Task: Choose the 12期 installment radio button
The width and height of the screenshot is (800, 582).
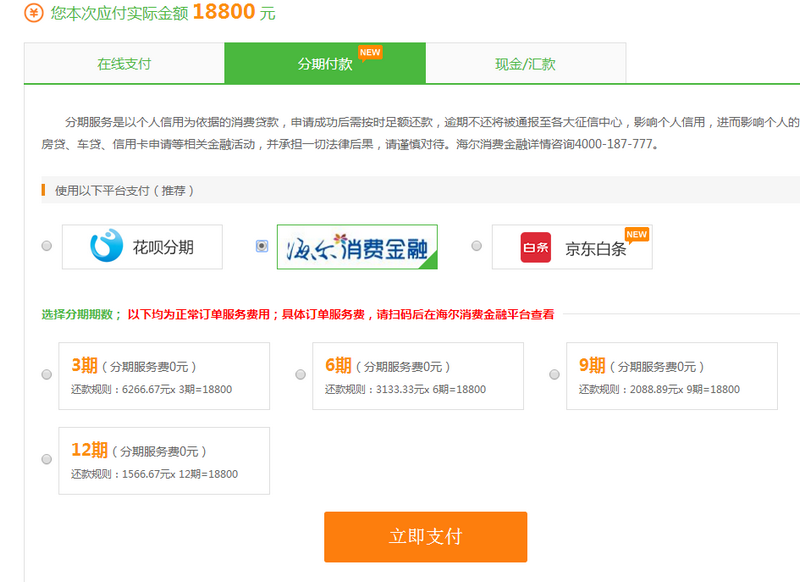Action: click(45, 461)
